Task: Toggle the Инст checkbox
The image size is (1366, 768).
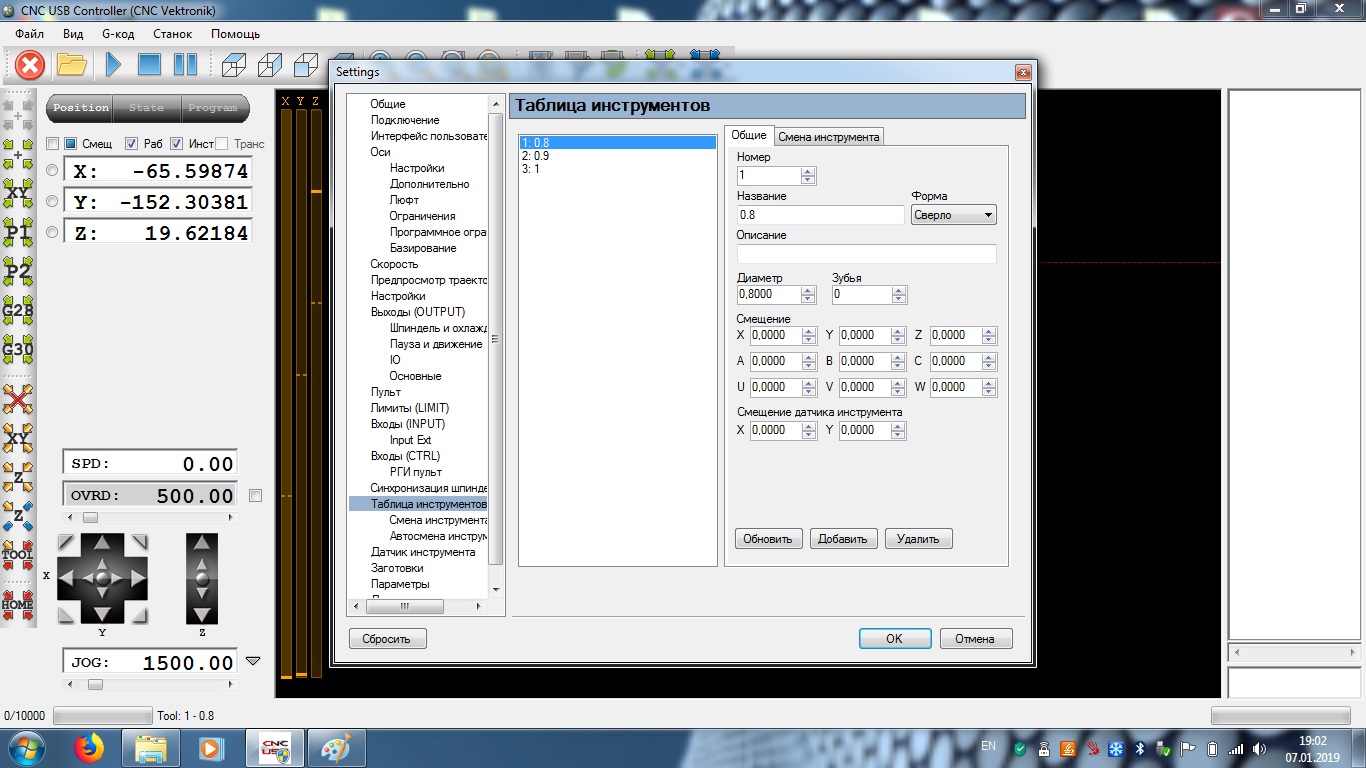Action: [177, 144]
